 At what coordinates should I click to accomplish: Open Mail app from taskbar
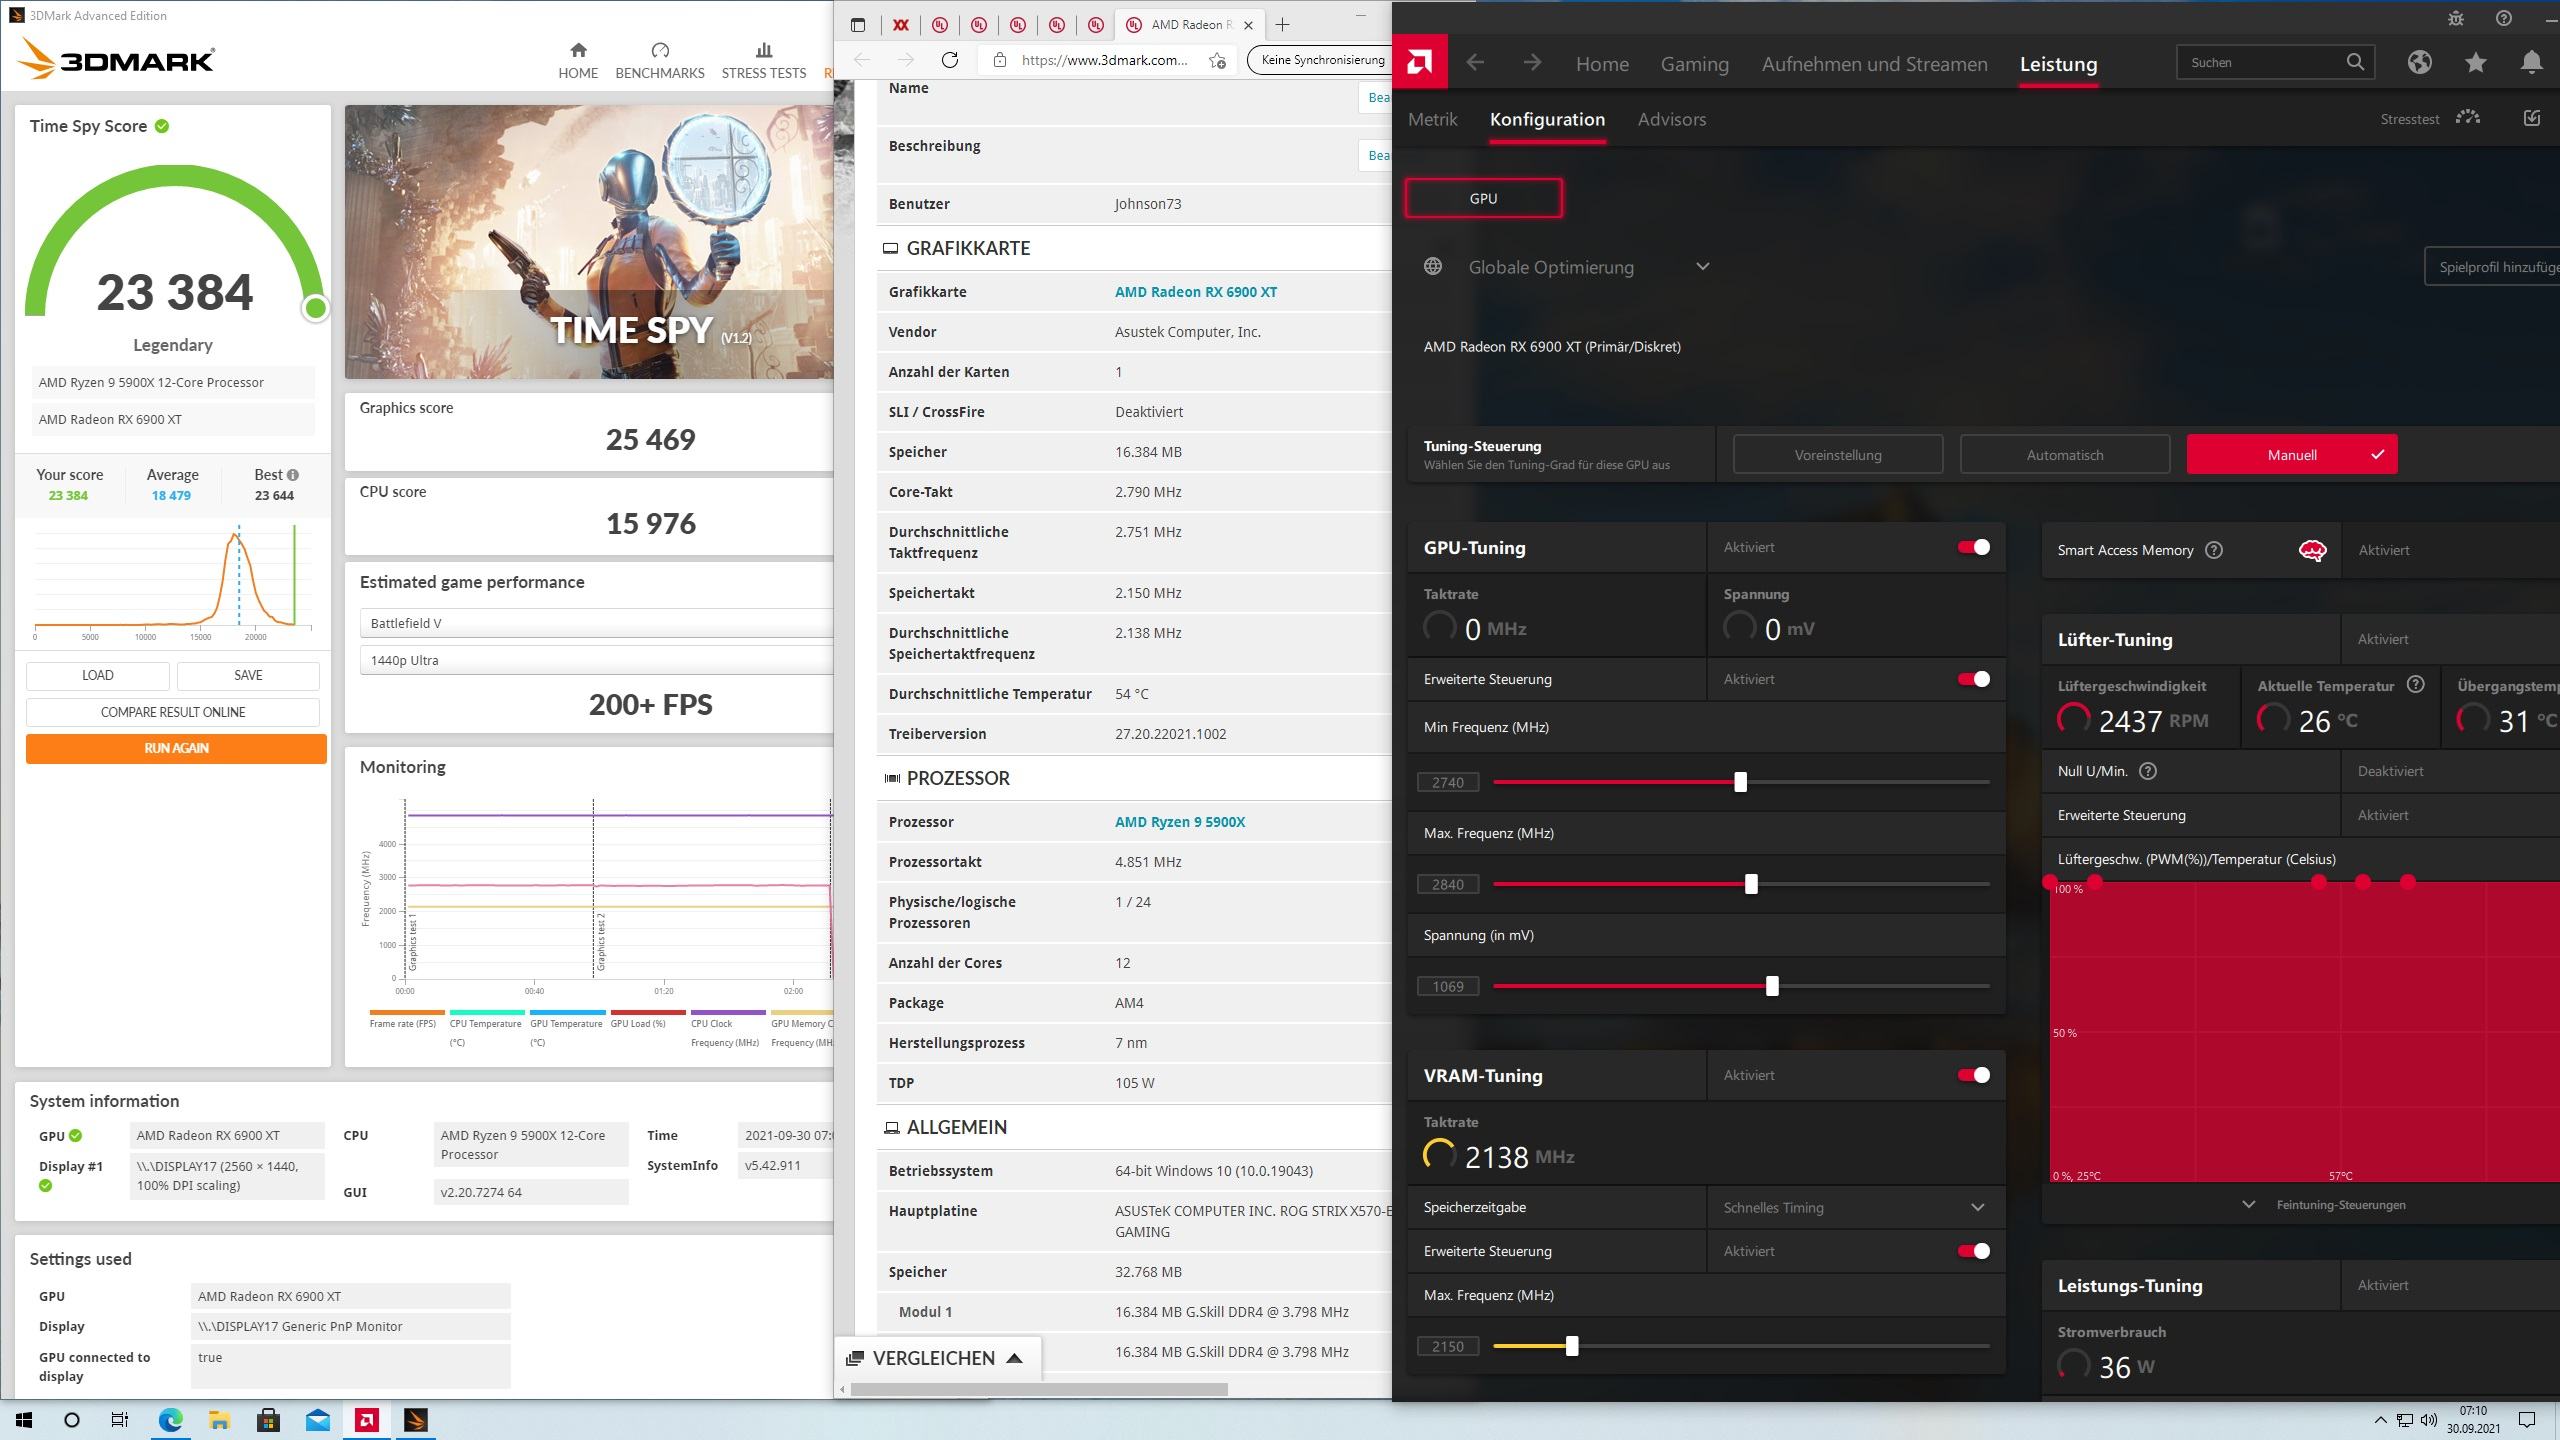(318, 1420)
